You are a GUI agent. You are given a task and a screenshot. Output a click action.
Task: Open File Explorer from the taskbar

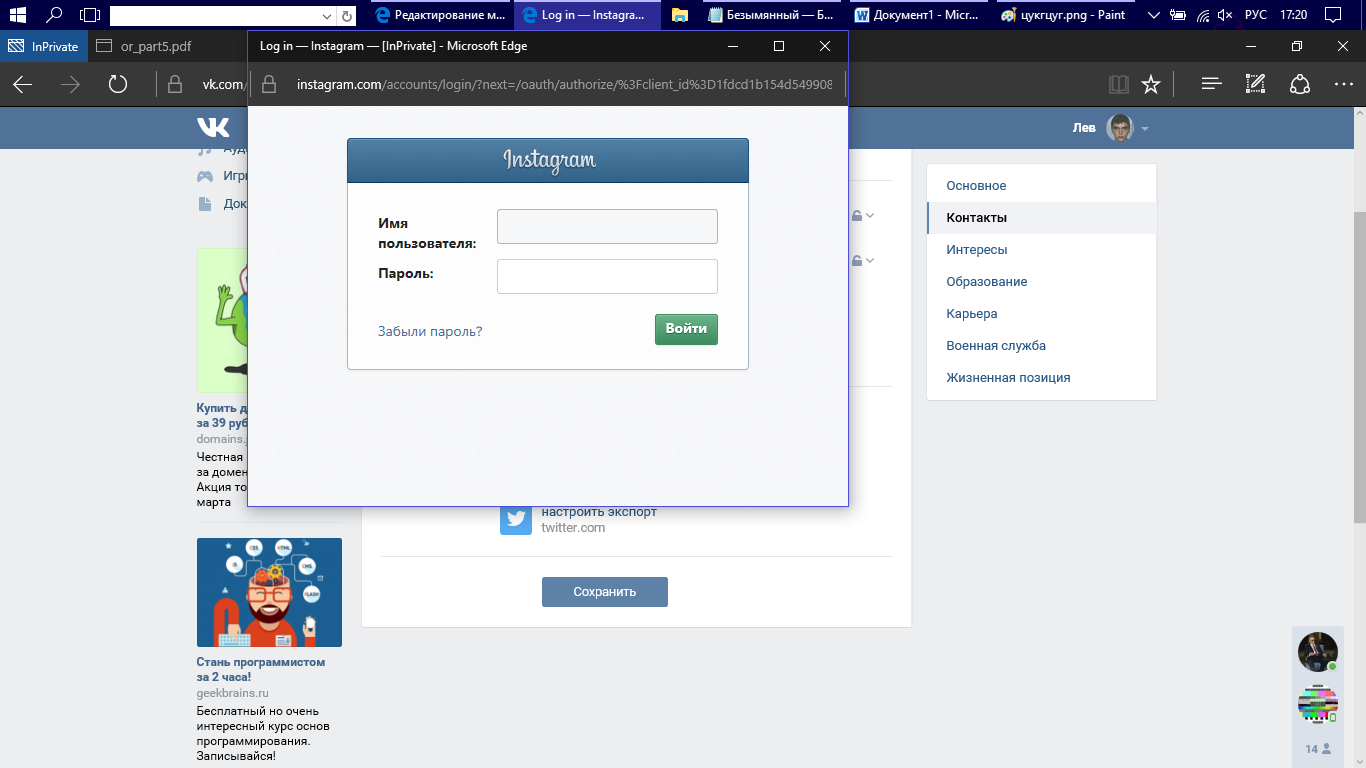(x=680, y=15)
